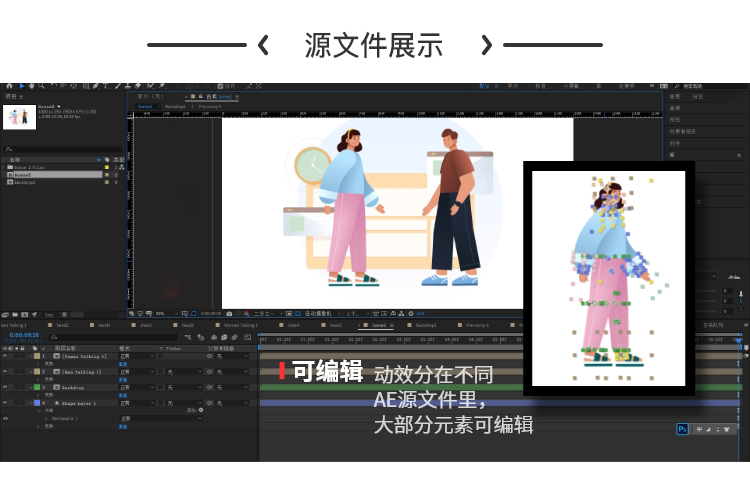This screenshot has width=750, height=483.
Task: Click the graph editor icon in timeline
Action: click(247, 337)
